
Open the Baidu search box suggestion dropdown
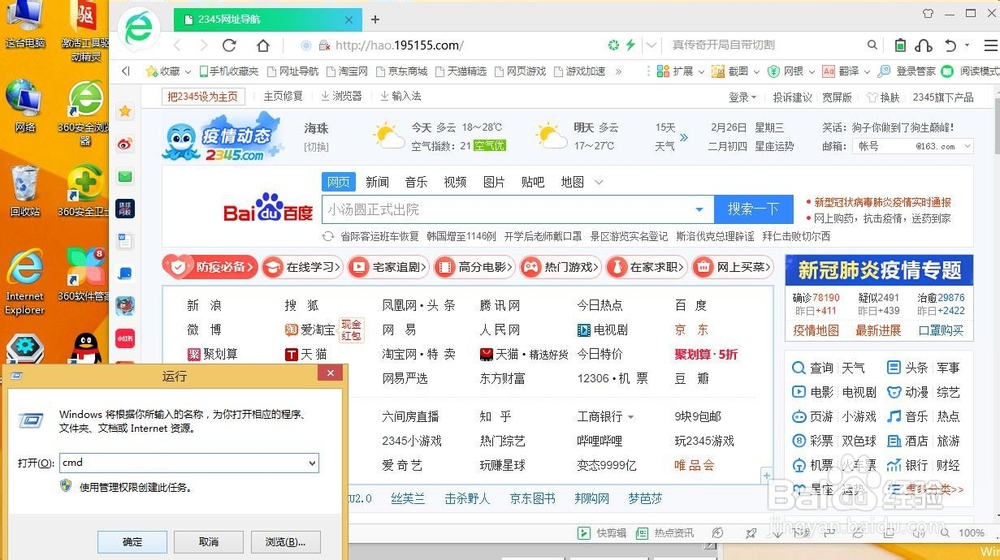pyautogui.click(x=700, y=209)
